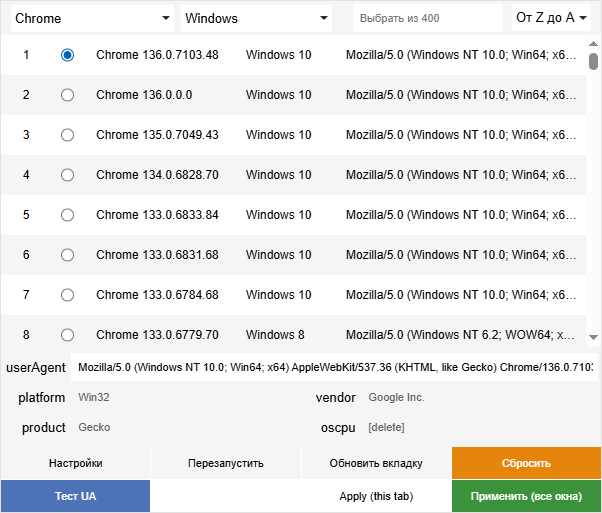Click 'Windows 10' cell in row 4
Image resolution: width=602 pixels, height=513 pixels.
click(x=278, y=175)
